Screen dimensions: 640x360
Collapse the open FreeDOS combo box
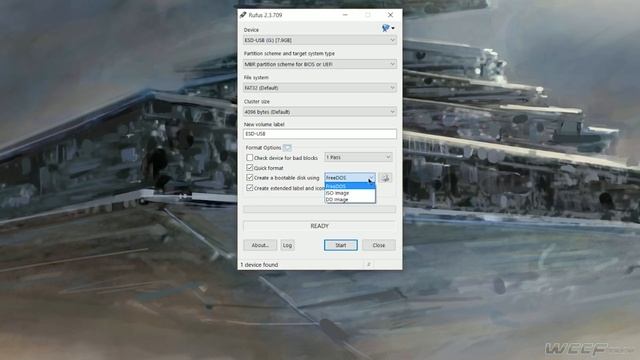click(x=350, y=178)
